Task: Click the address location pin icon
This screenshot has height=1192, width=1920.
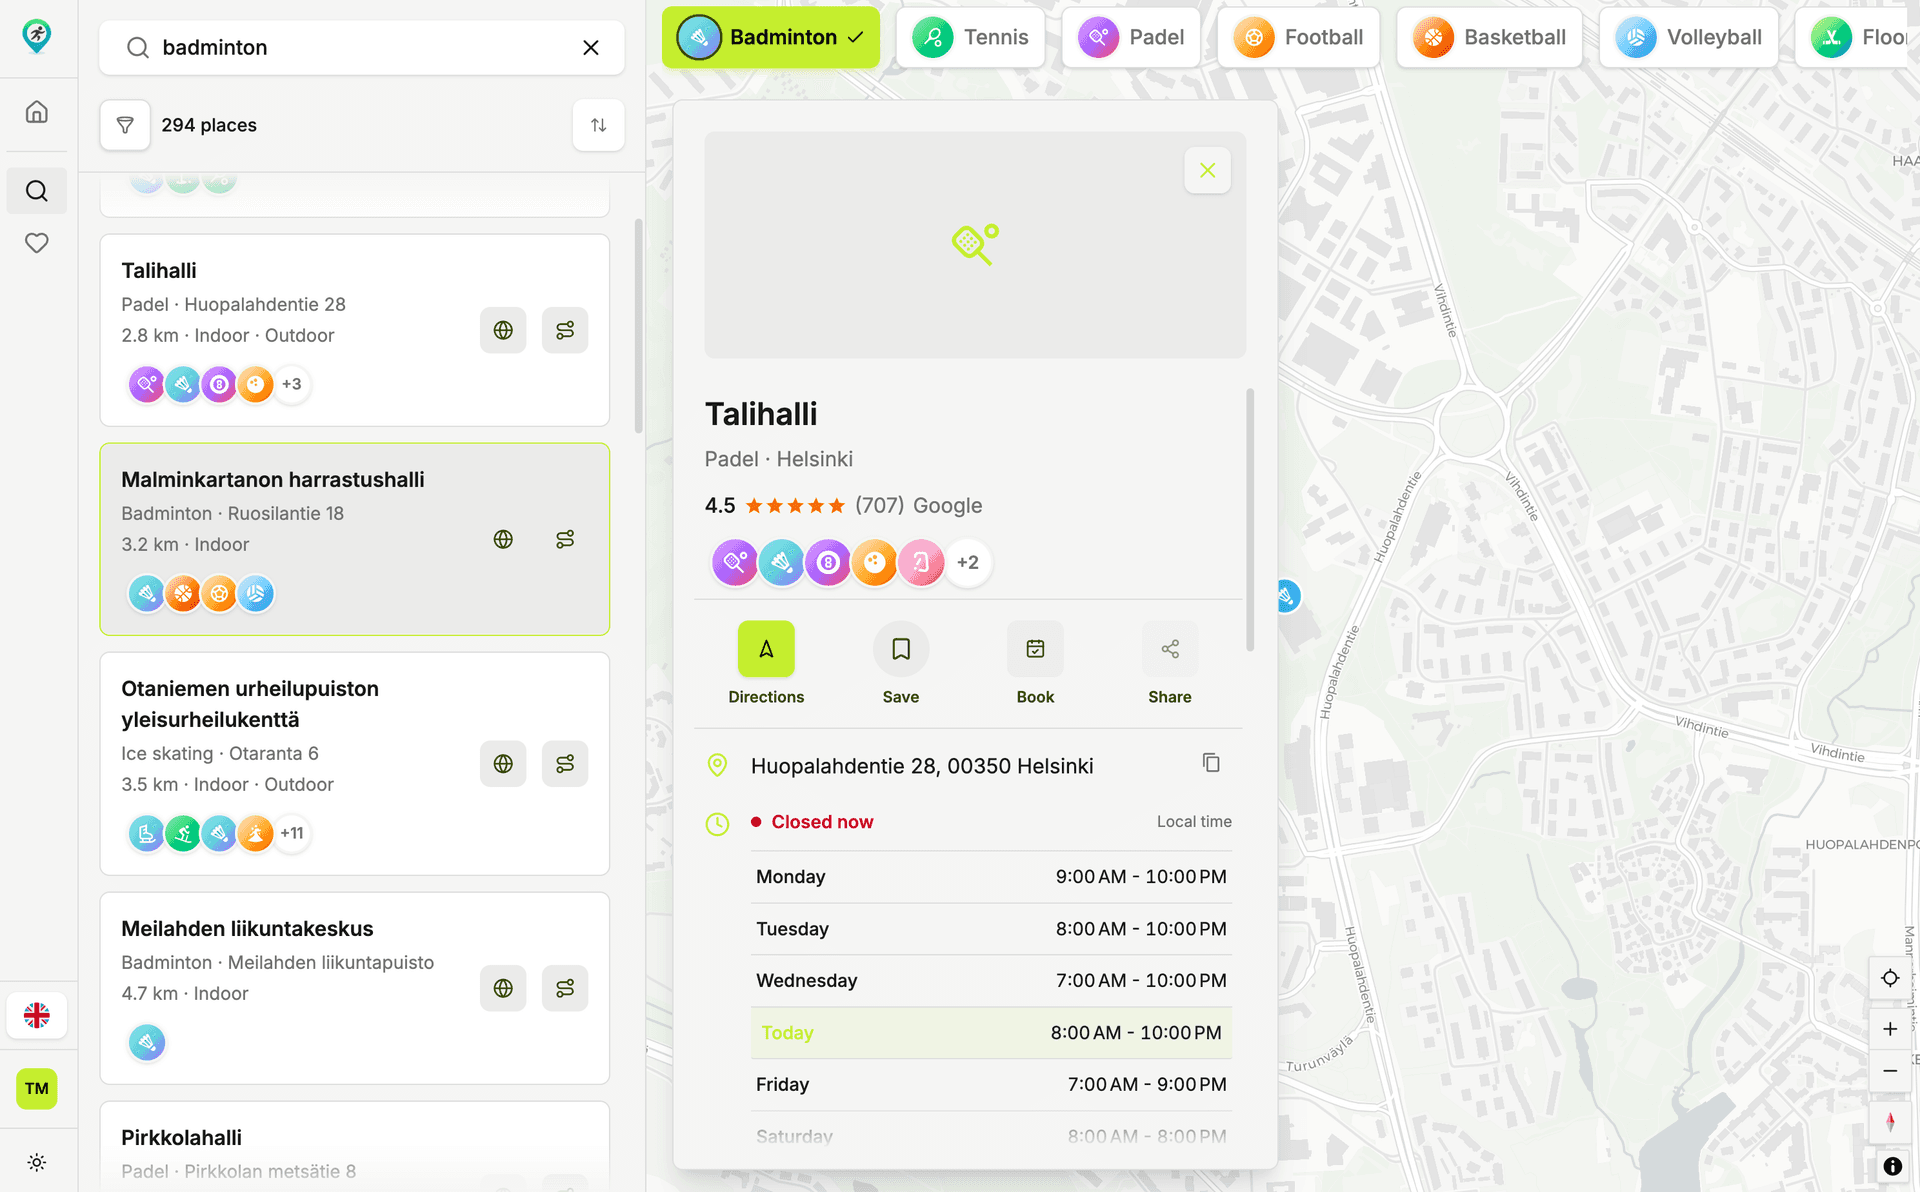Action: point(717,766)
